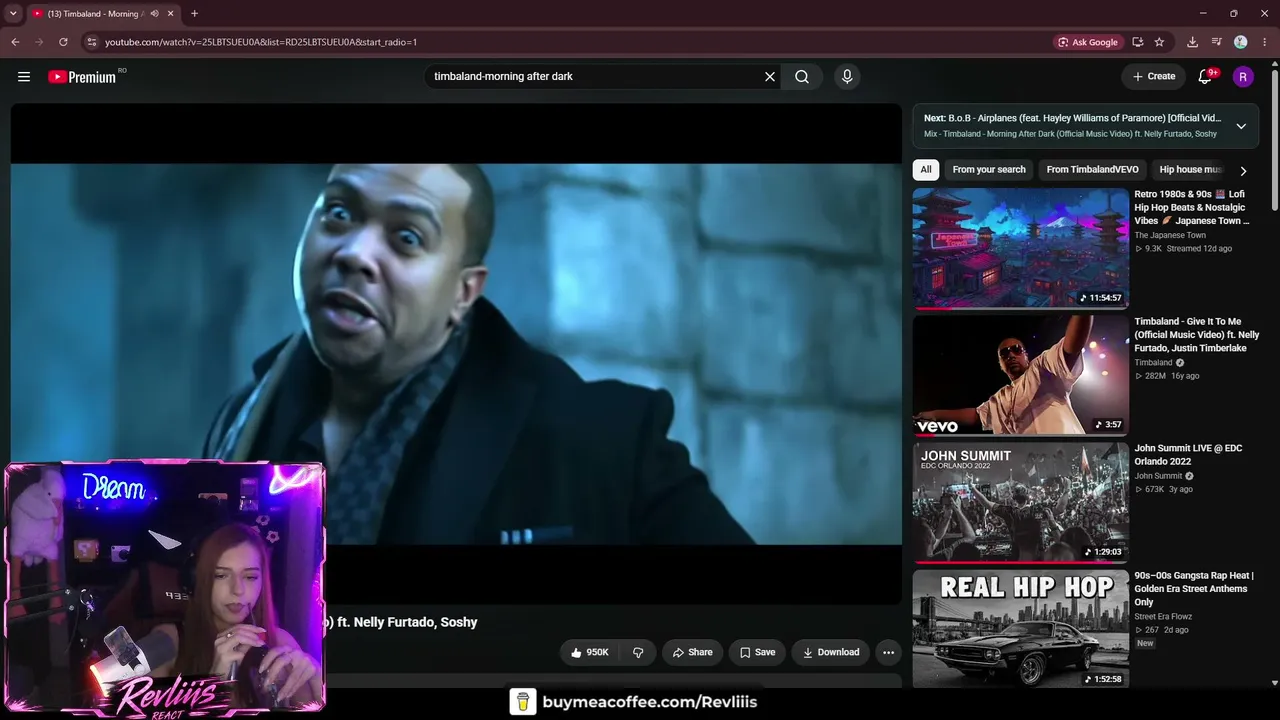
Task: Click the page vertical scrollbar
Action: pyautogui.click(x=1274, y=140)
